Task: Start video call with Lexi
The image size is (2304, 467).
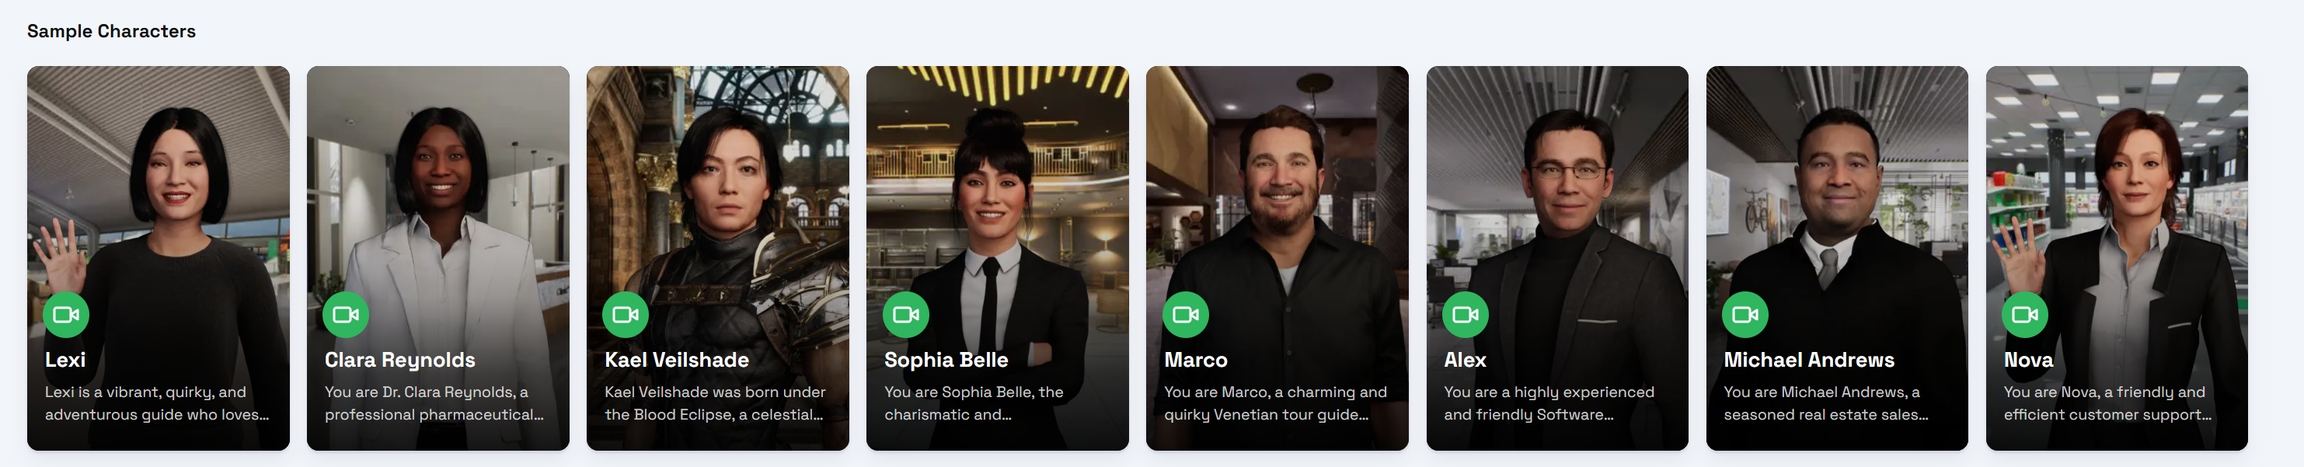Action: pos(66,315)
